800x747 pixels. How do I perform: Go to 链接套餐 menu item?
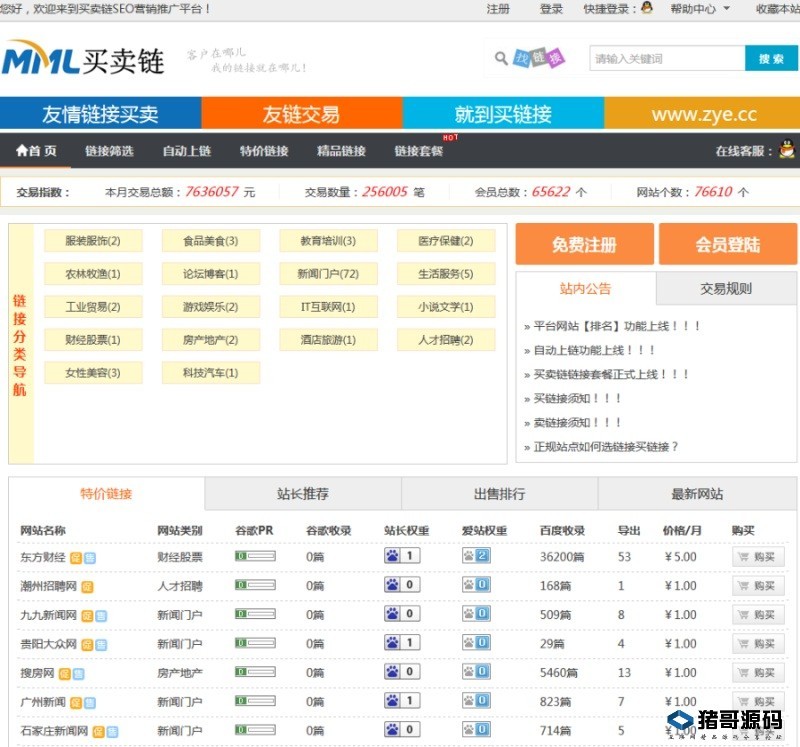[418, 151]
